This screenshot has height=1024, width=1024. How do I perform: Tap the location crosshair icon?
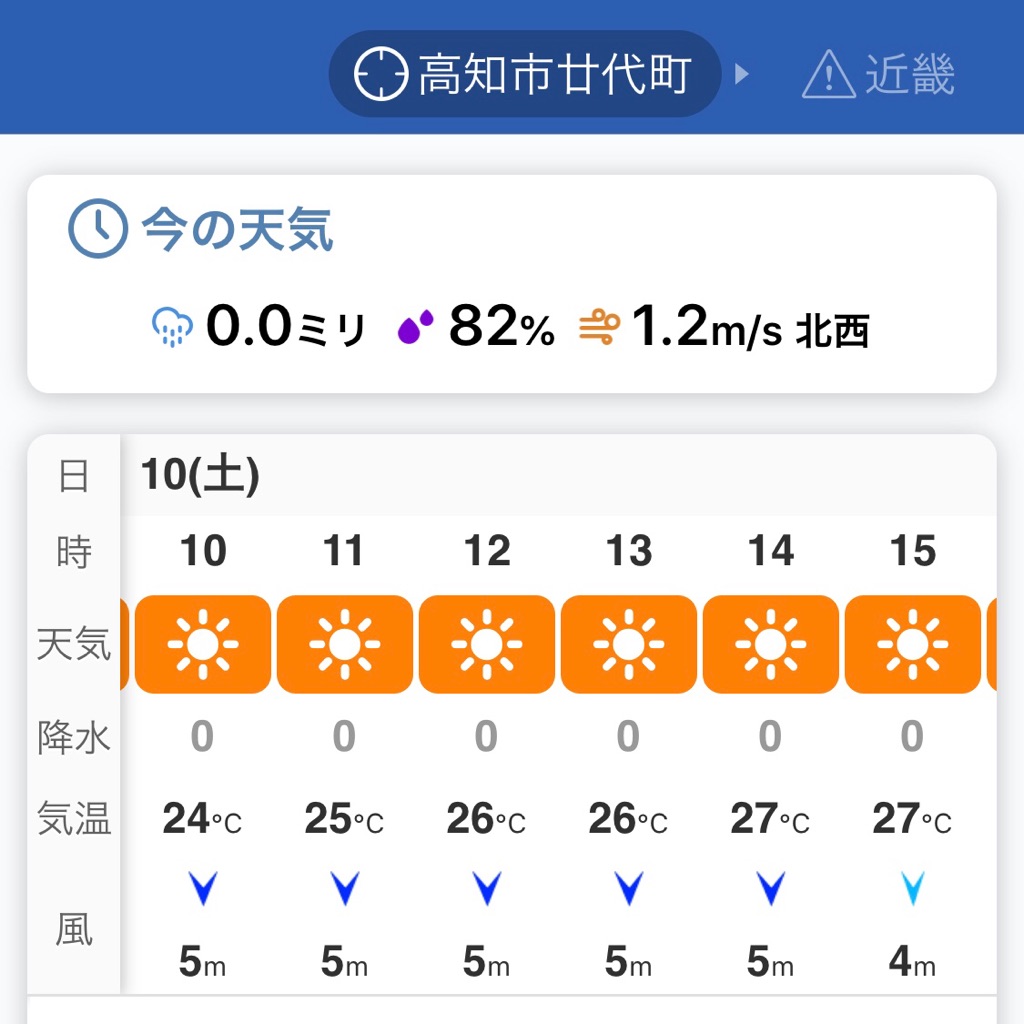tap(381, 75)
